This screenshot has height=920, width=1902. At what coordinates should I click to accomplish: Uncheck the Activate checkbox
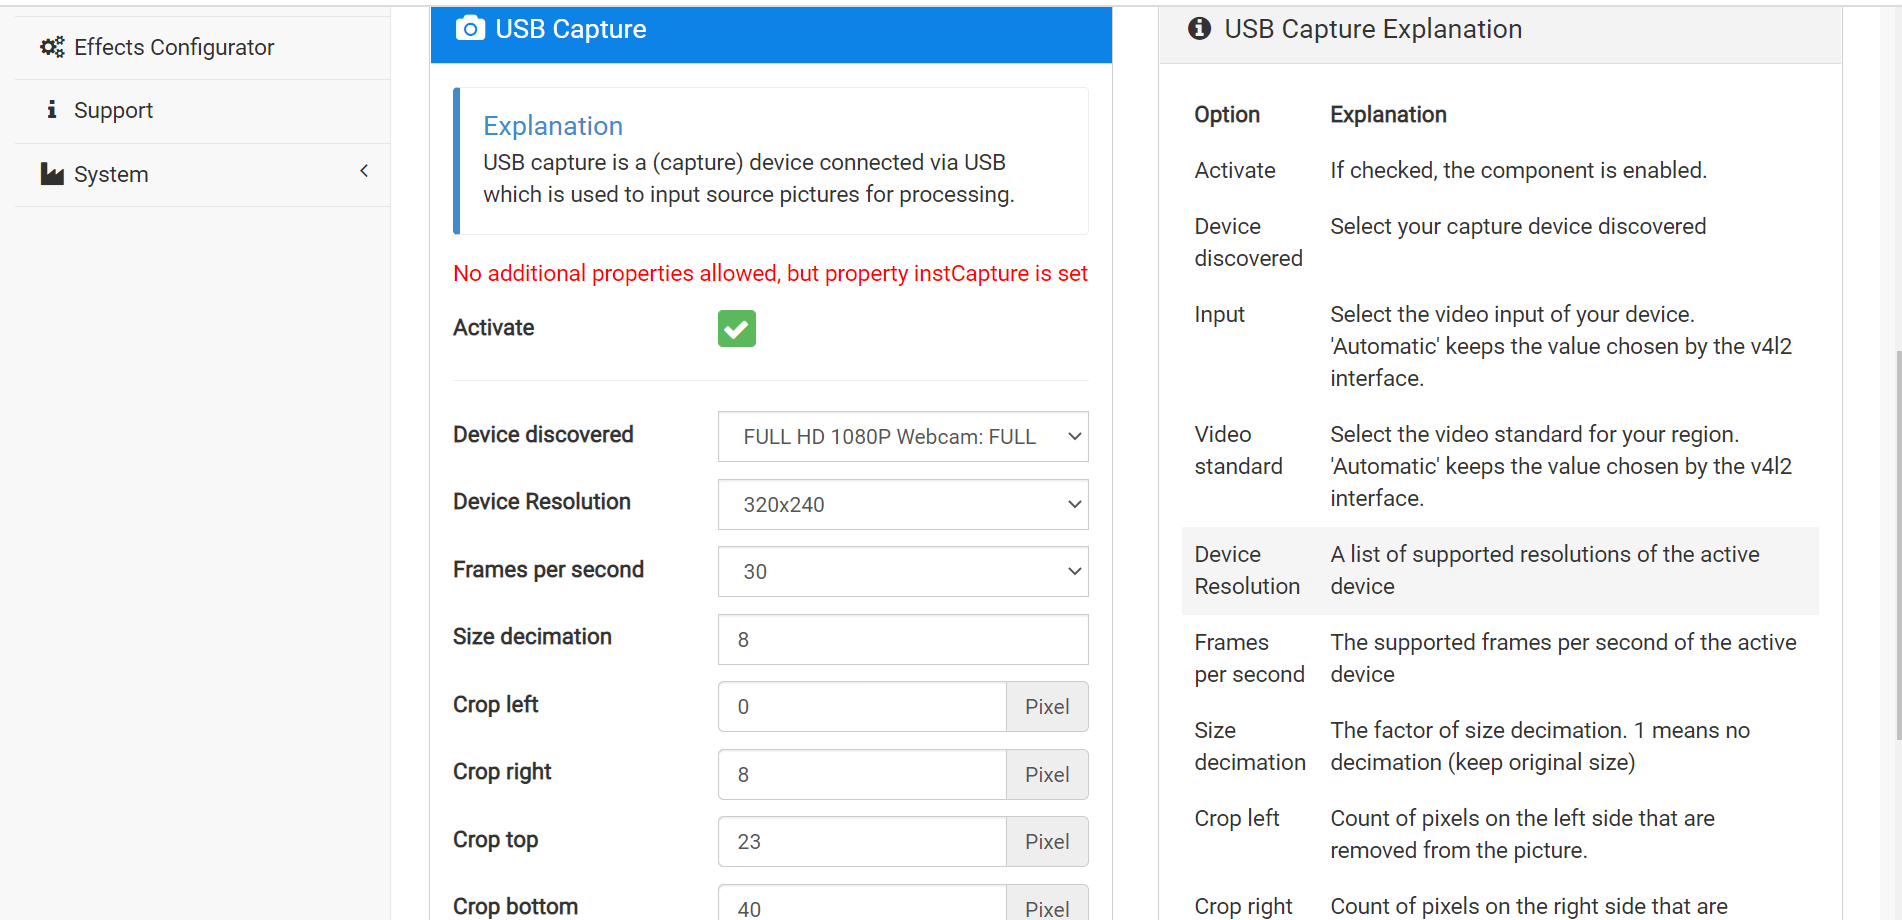(736, 328)
